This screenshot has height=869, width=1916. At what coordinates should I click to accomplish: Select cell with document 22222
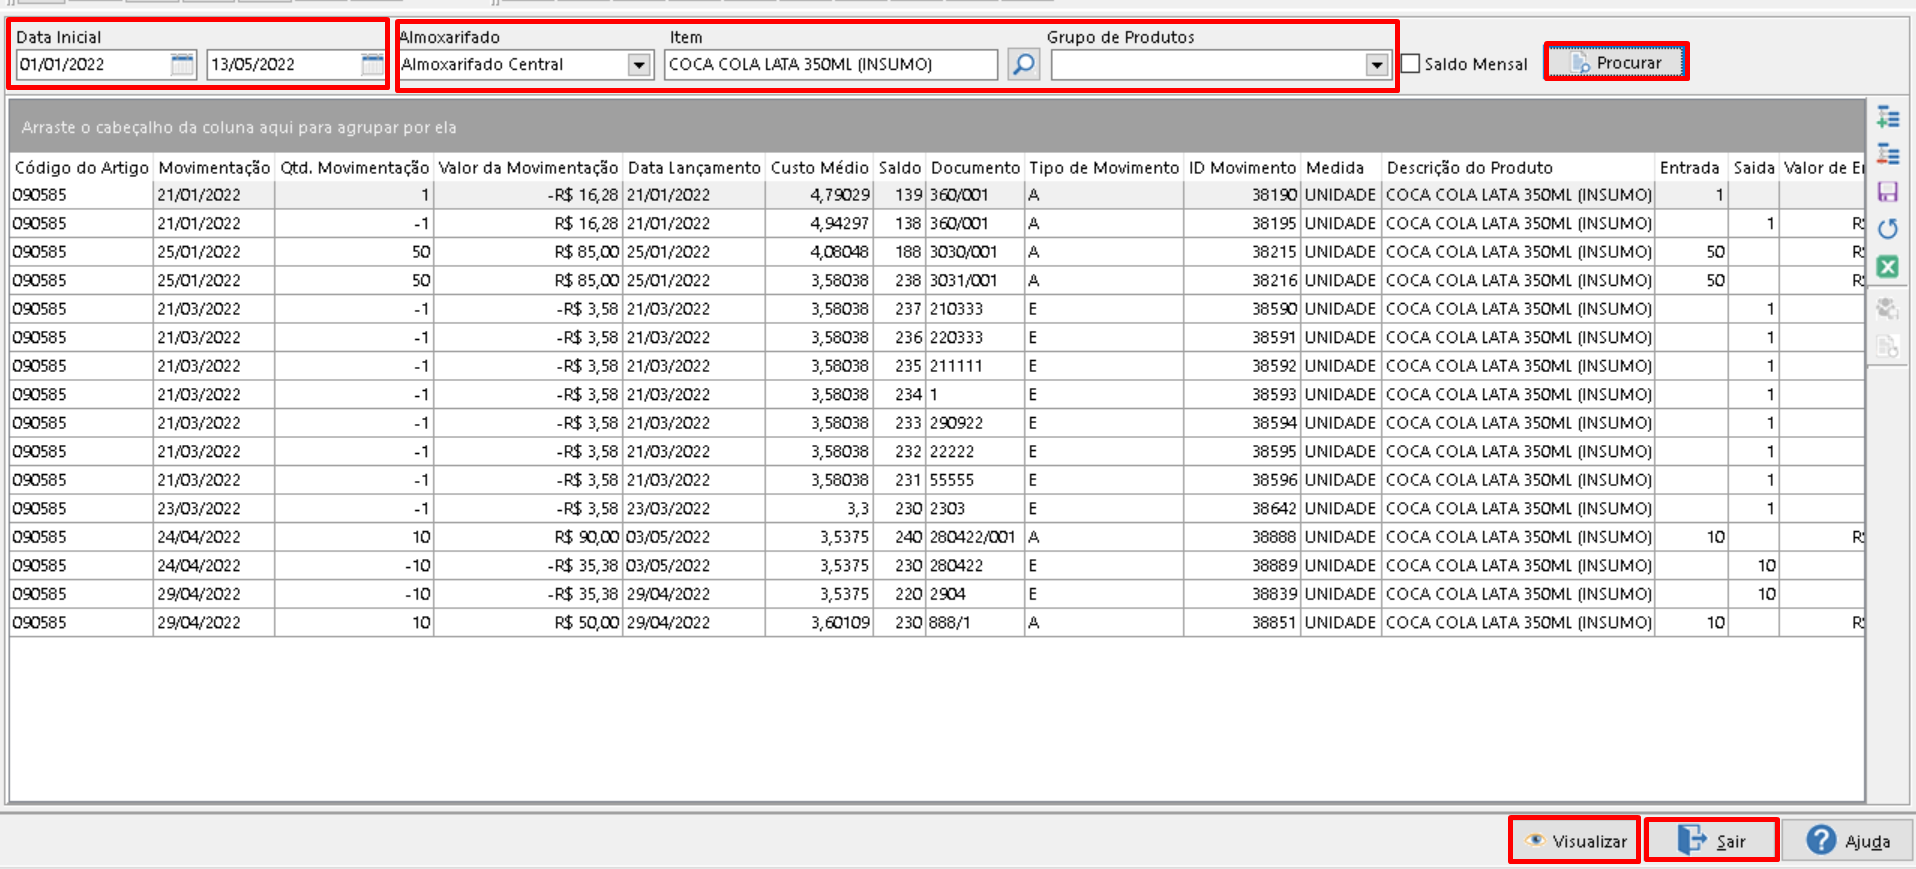coord(975,452)
